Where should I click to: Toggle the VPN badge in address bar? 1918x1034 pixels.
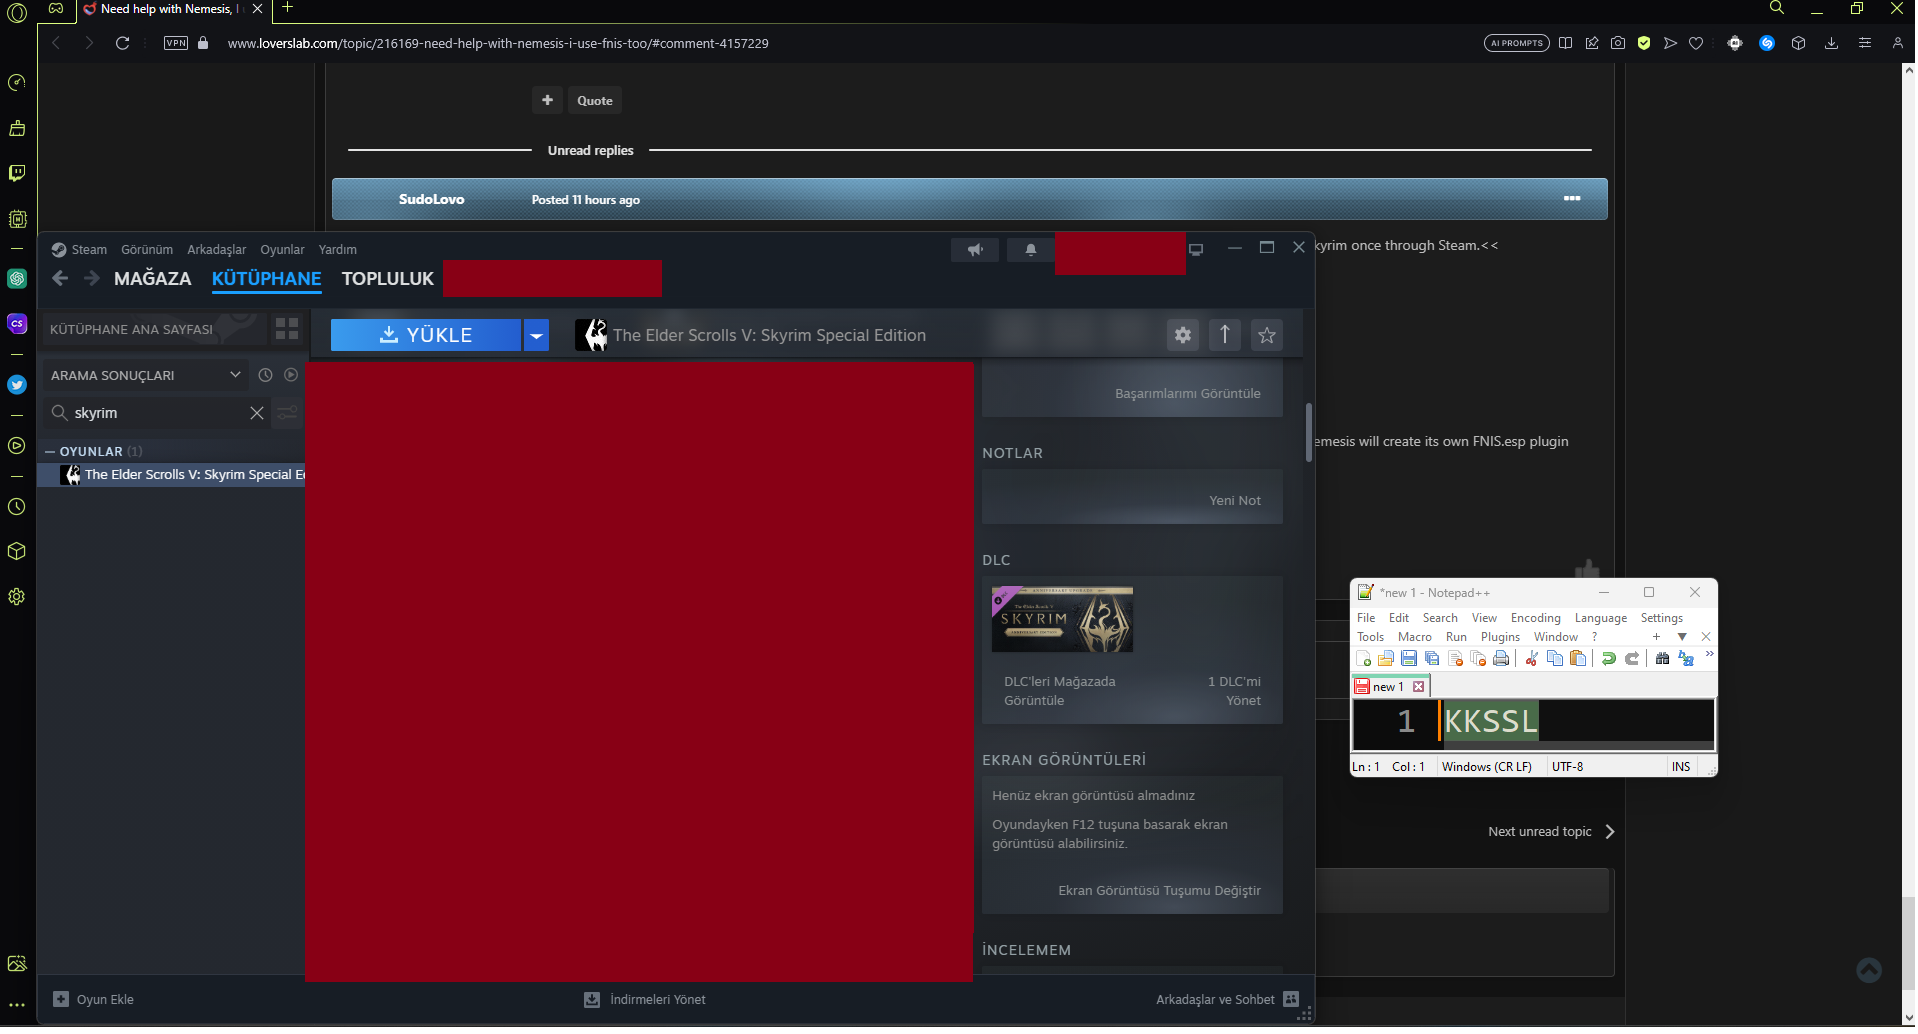tap(176, 43)
